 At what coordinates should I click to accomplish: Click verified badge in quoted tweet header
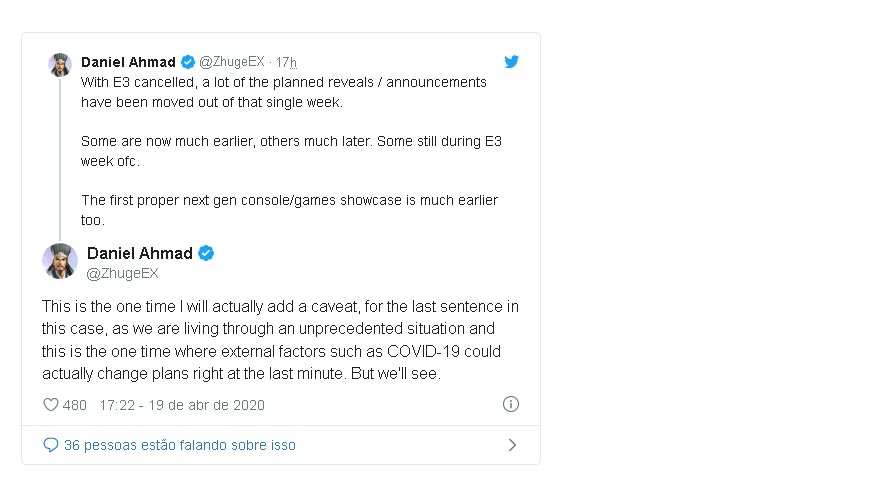187,62
